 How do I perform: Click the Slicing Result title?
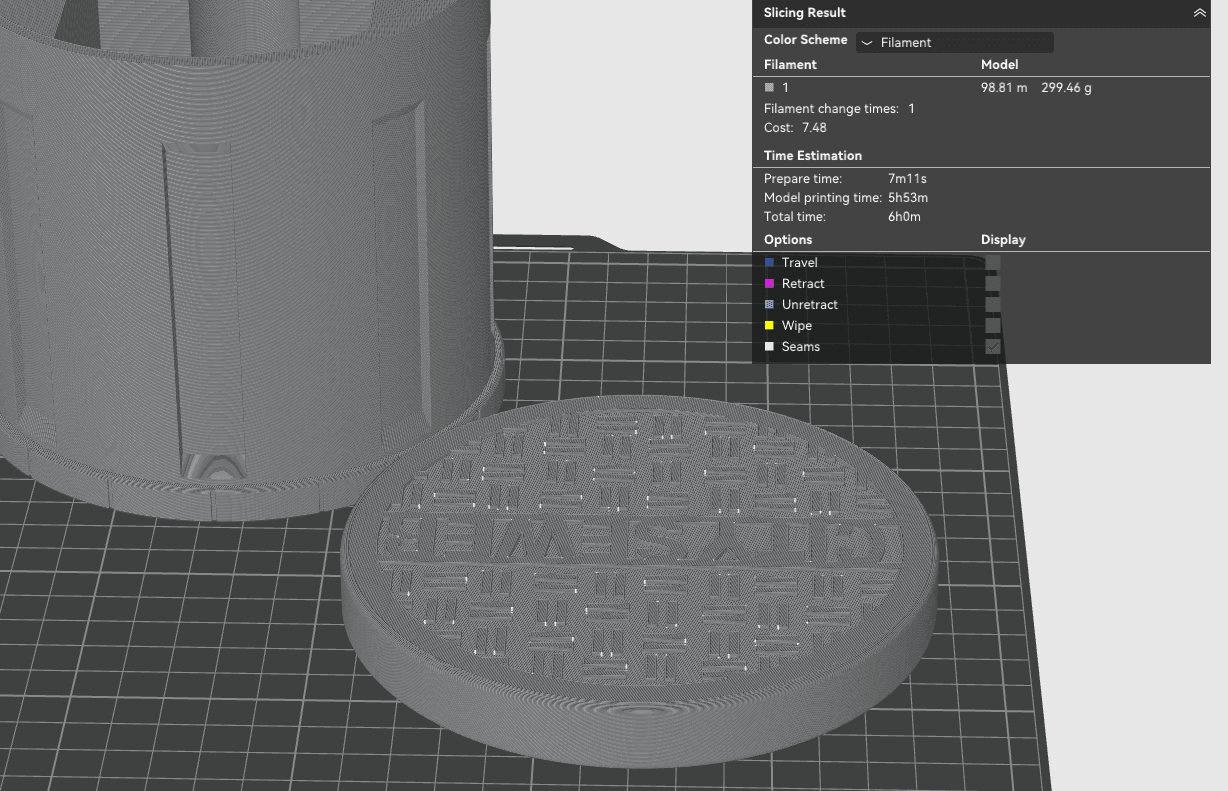[804, 13]
